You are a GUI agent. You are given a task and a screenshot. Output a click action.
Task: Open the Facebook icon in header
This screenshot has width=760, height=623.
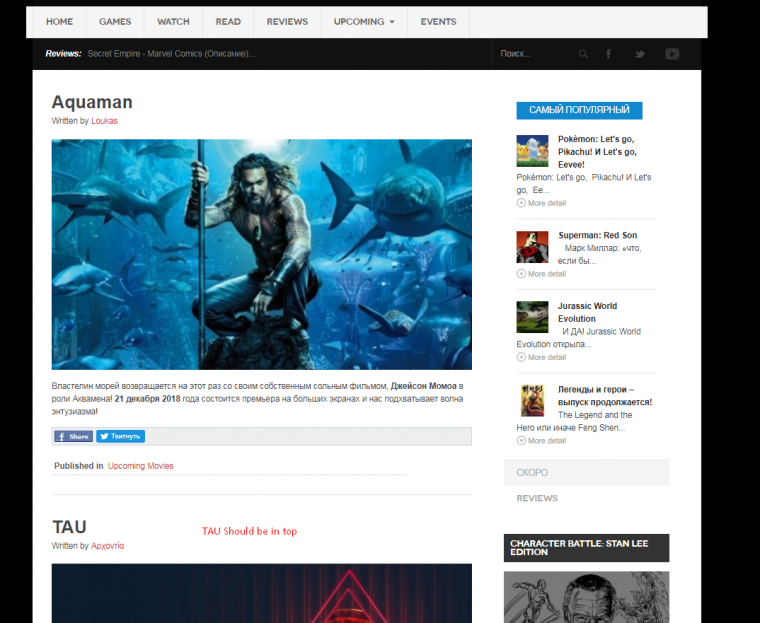click(x=608, y=54)
